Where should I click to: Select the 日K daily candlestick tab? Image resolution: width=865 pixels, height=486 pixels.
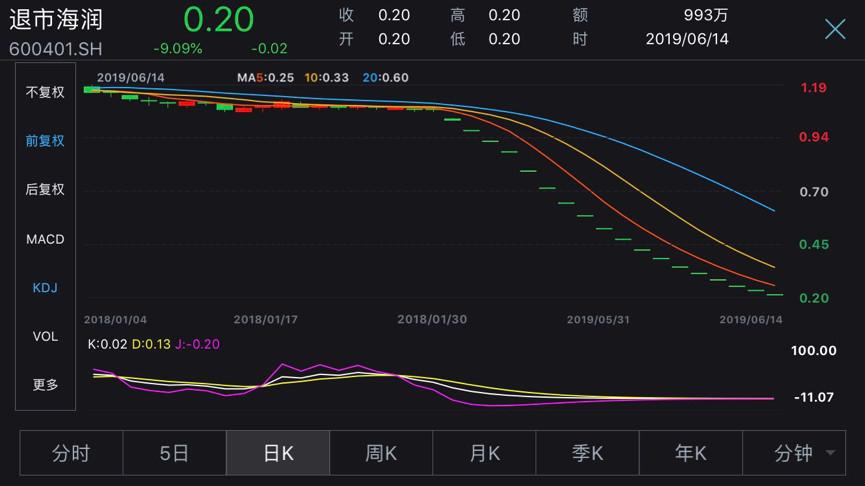click(x=278, y=453)
